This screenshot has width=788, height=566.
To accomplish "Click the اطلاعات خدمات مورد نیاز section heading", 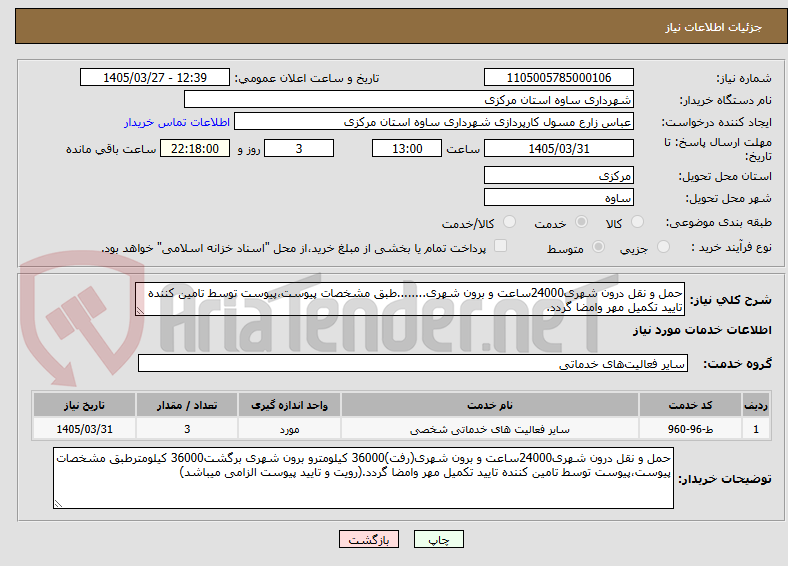I will pos(702,330).
